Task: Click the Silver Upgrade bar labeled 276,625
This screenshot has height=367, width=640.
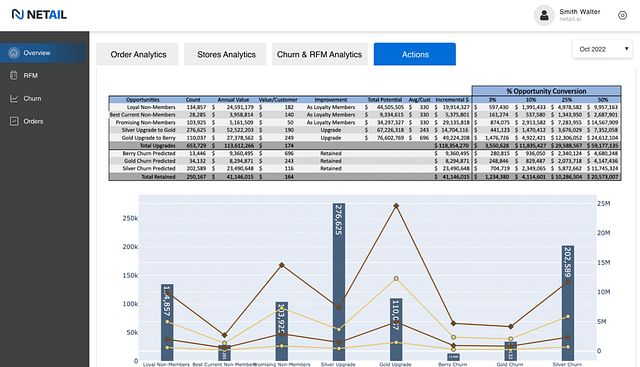Action: (339, 282)
